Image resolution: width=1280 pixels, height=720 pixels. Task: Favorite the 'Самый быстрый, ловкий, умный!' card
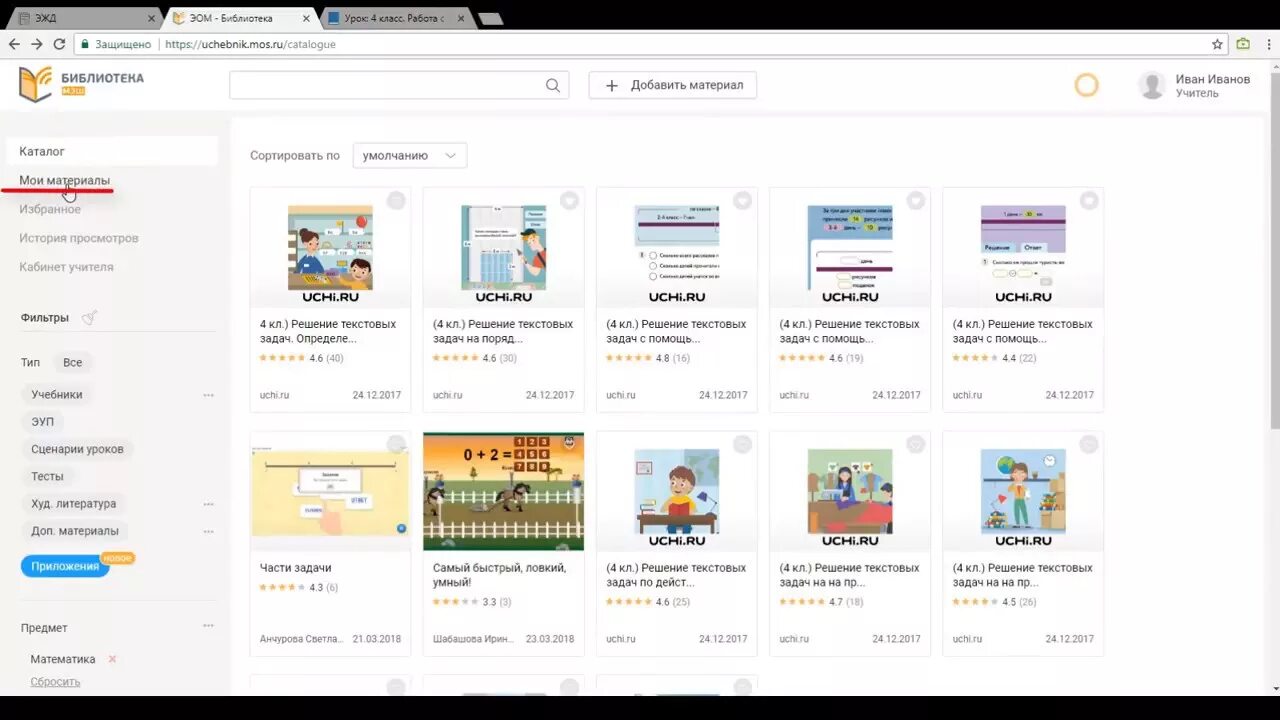click(x=569, y=445)
